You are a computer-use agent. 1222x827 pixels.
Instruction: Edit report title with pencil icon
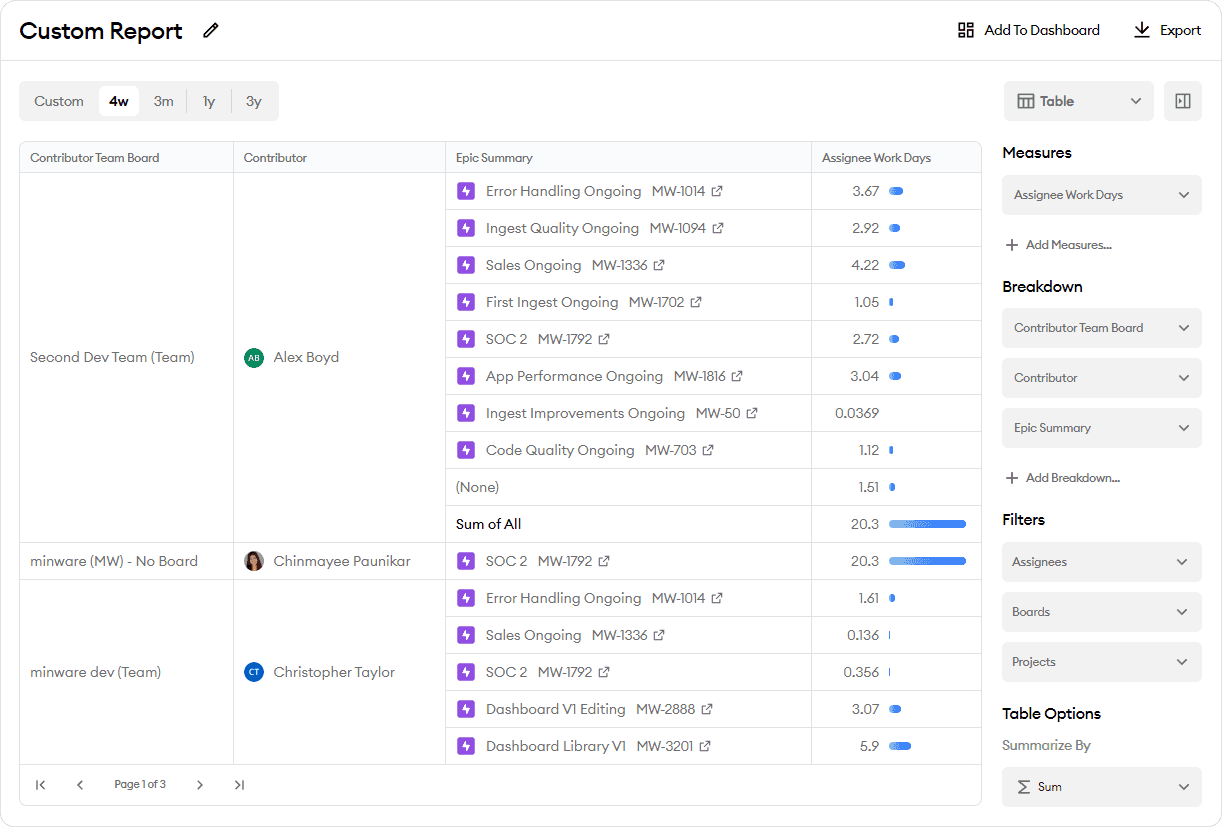pyautogui.click(x=210, y=30)
